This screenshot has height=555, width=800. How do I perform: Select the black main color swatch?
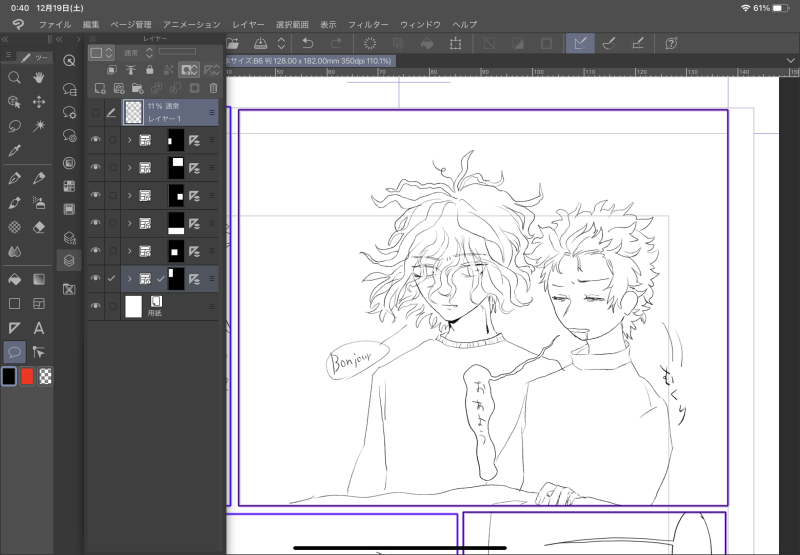9,376
